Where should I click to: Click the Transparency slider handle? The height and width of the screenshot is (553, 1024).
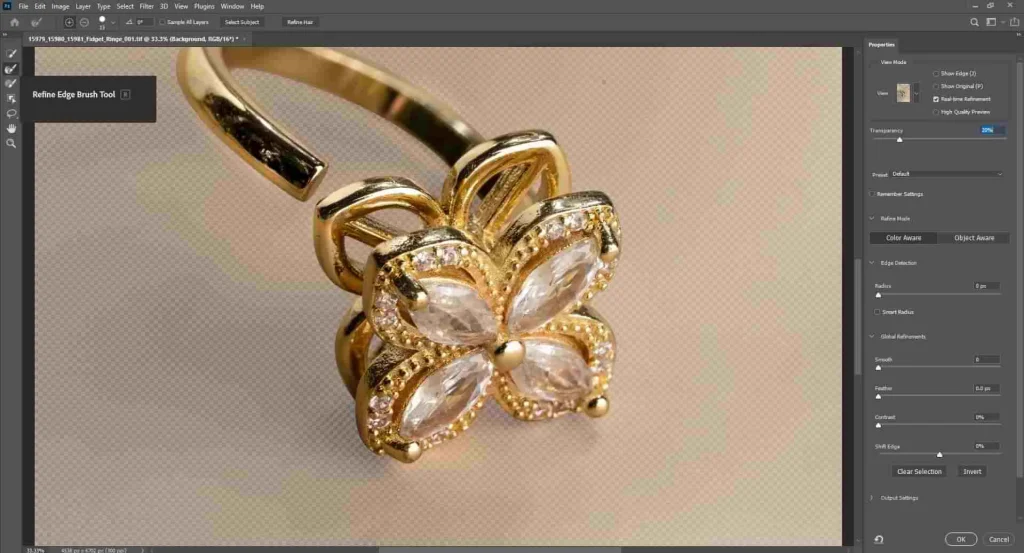(x=899, y=140)
